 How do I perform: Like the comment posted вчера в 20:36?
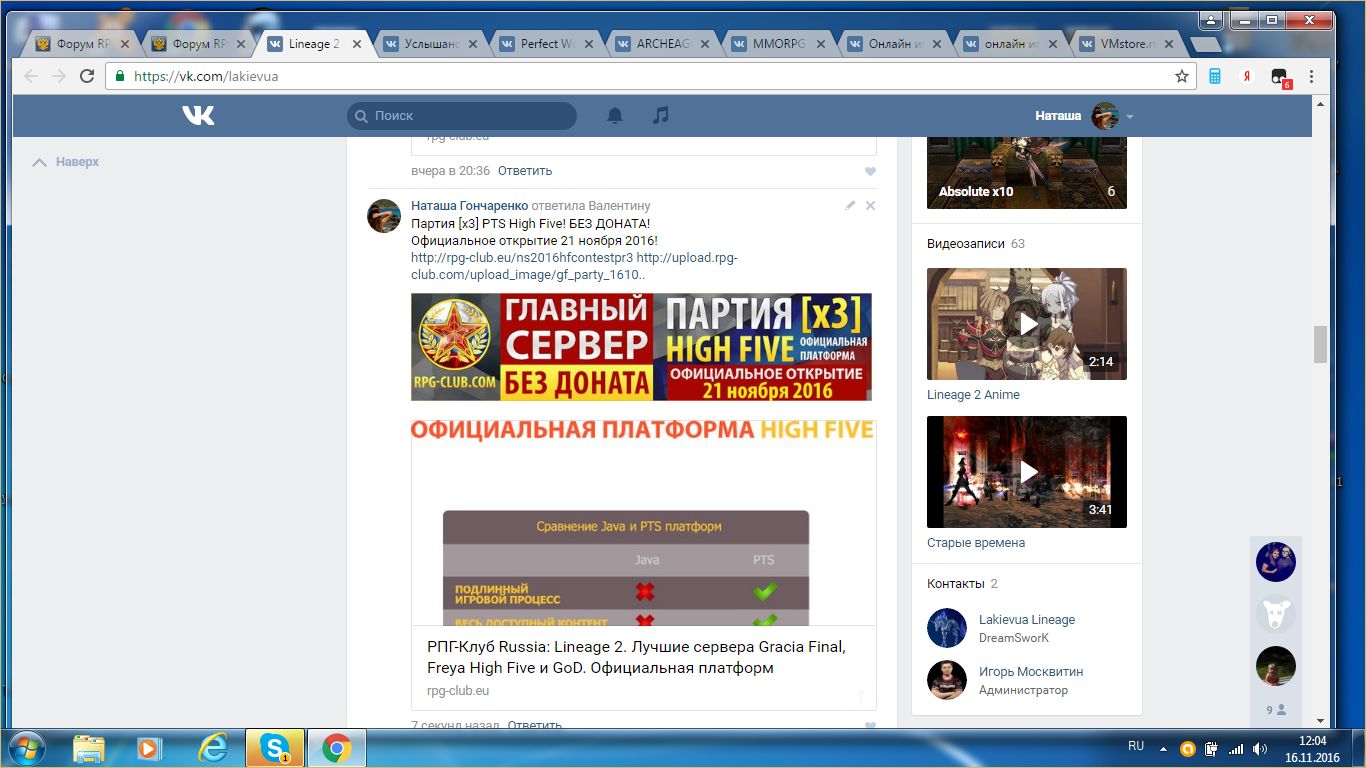pyautogui.click(x=870, y=171)
